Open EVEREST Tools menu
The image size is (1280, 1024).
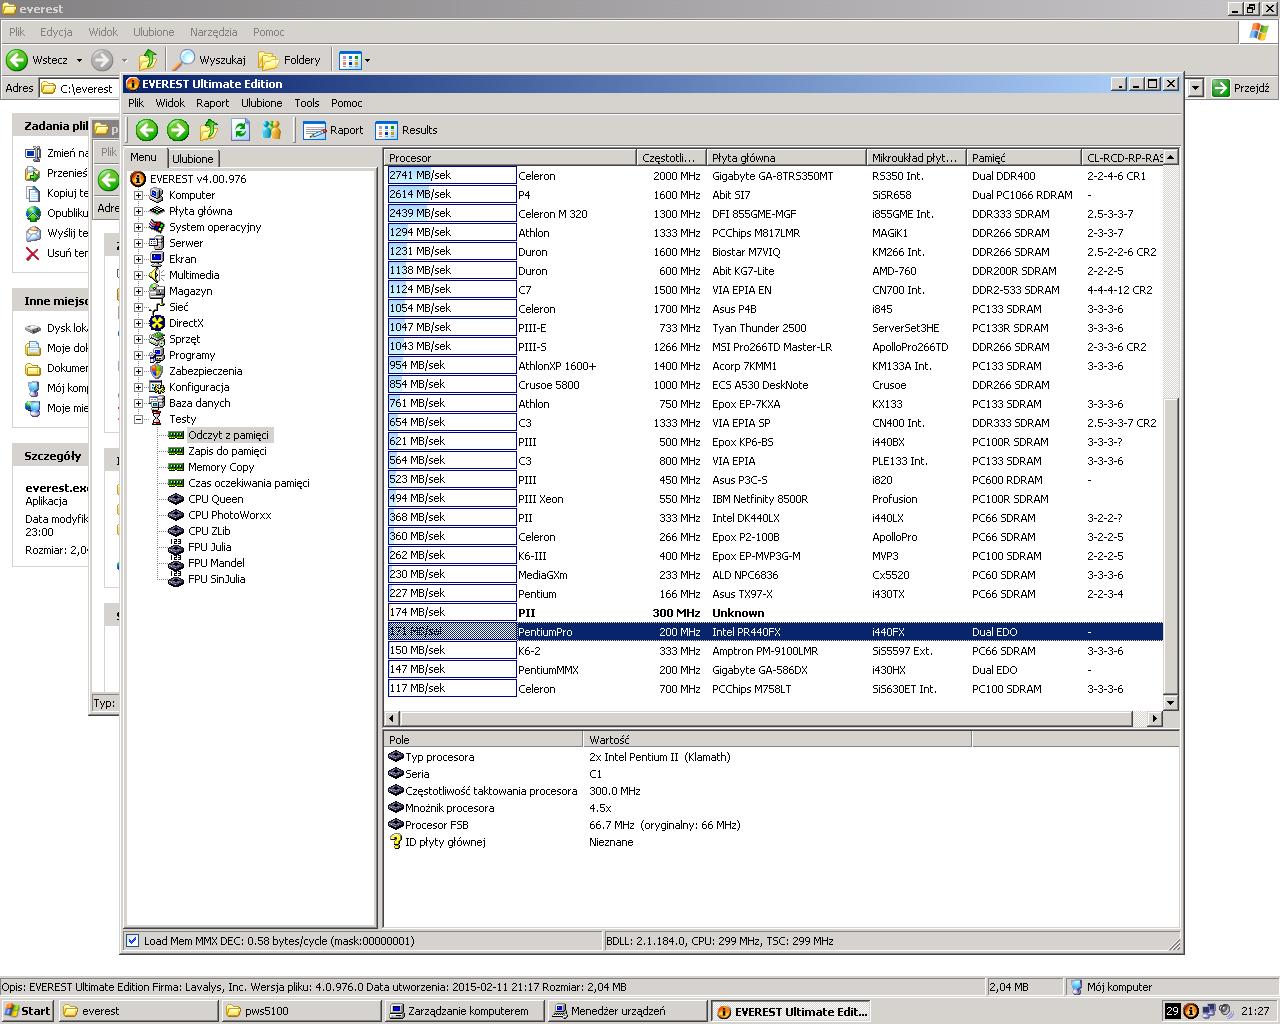click(307, 103)
